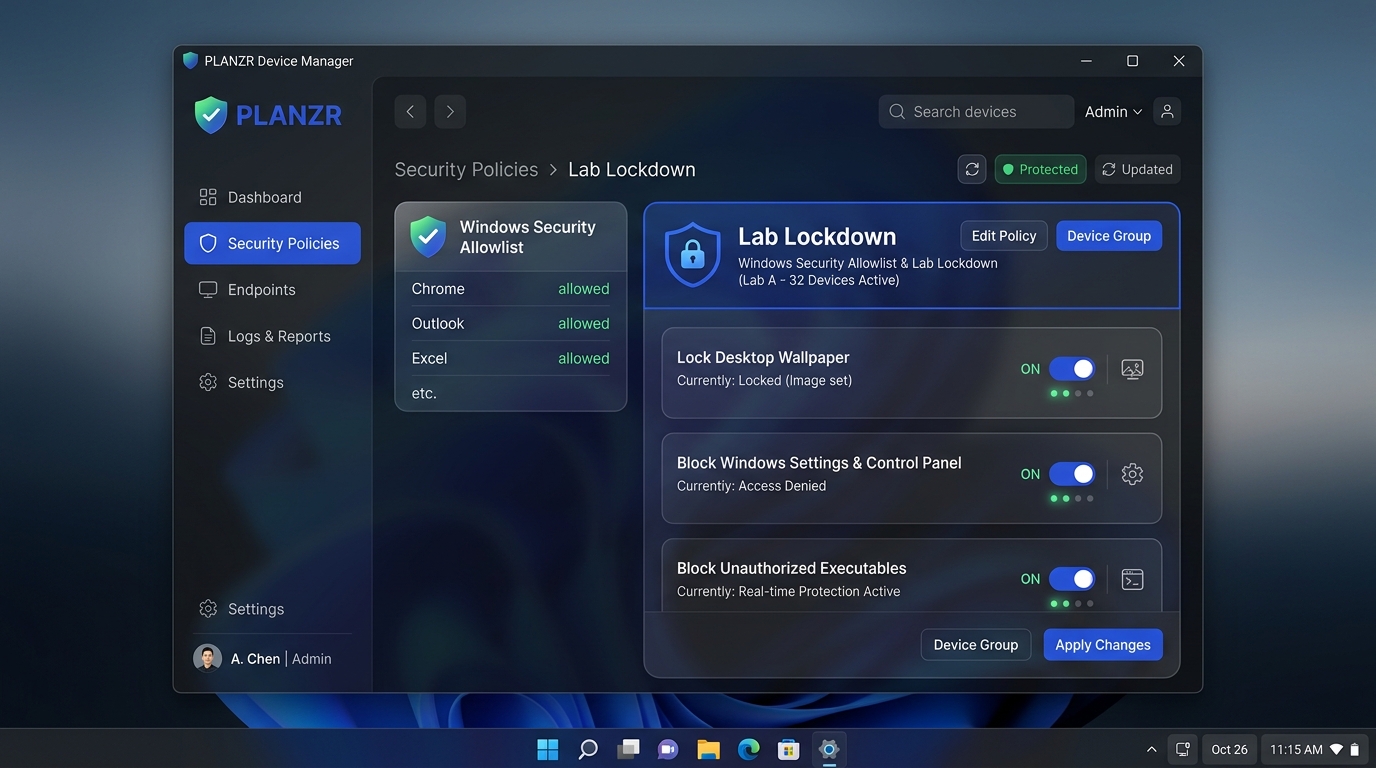Show hidden icons via system tray chevron

tap(1151, 749)
